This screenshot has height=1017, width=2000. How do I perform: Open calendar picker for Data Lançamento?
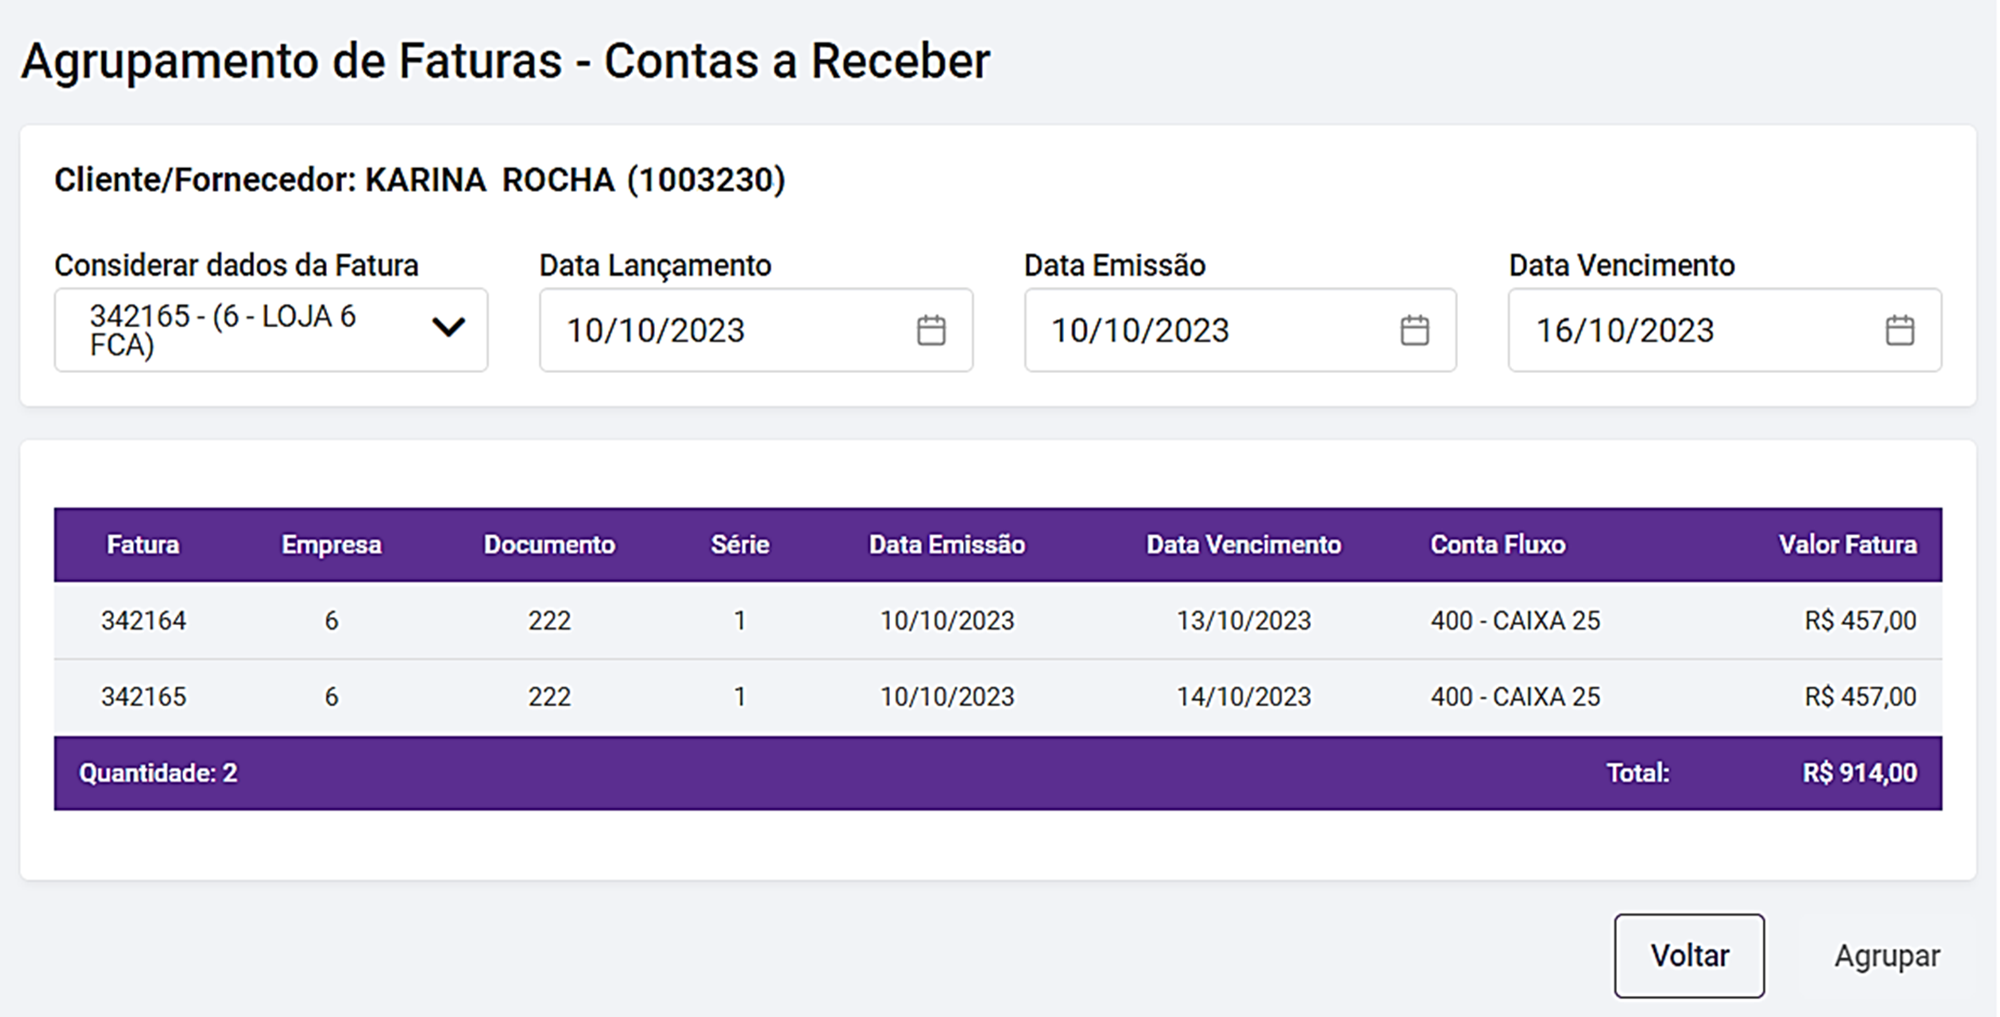pos(931,330)
